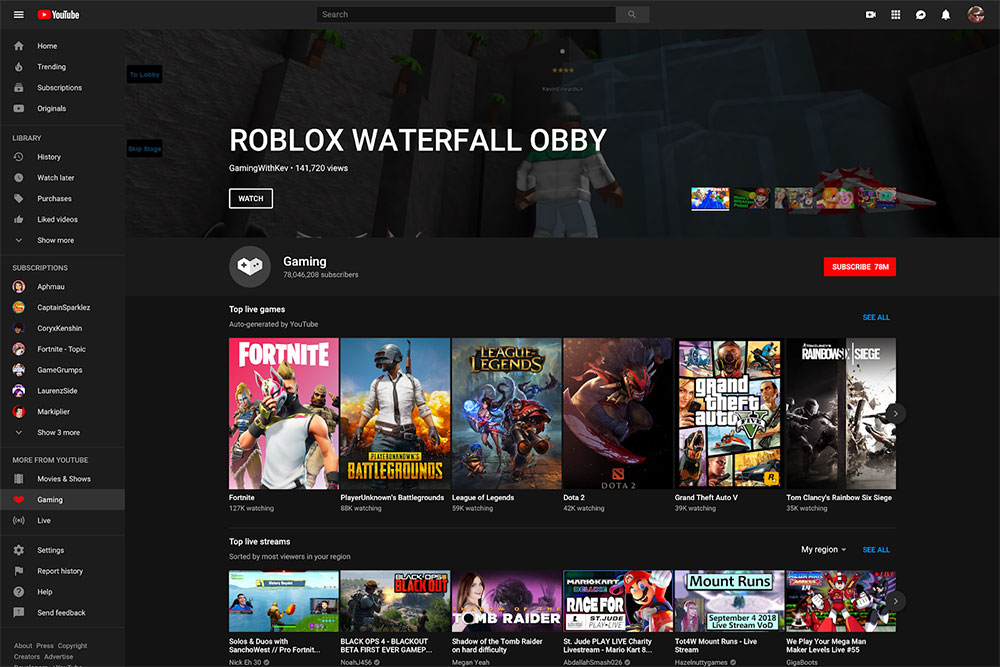Click the Aphmau channel avatar

click(x=18, y=286)
